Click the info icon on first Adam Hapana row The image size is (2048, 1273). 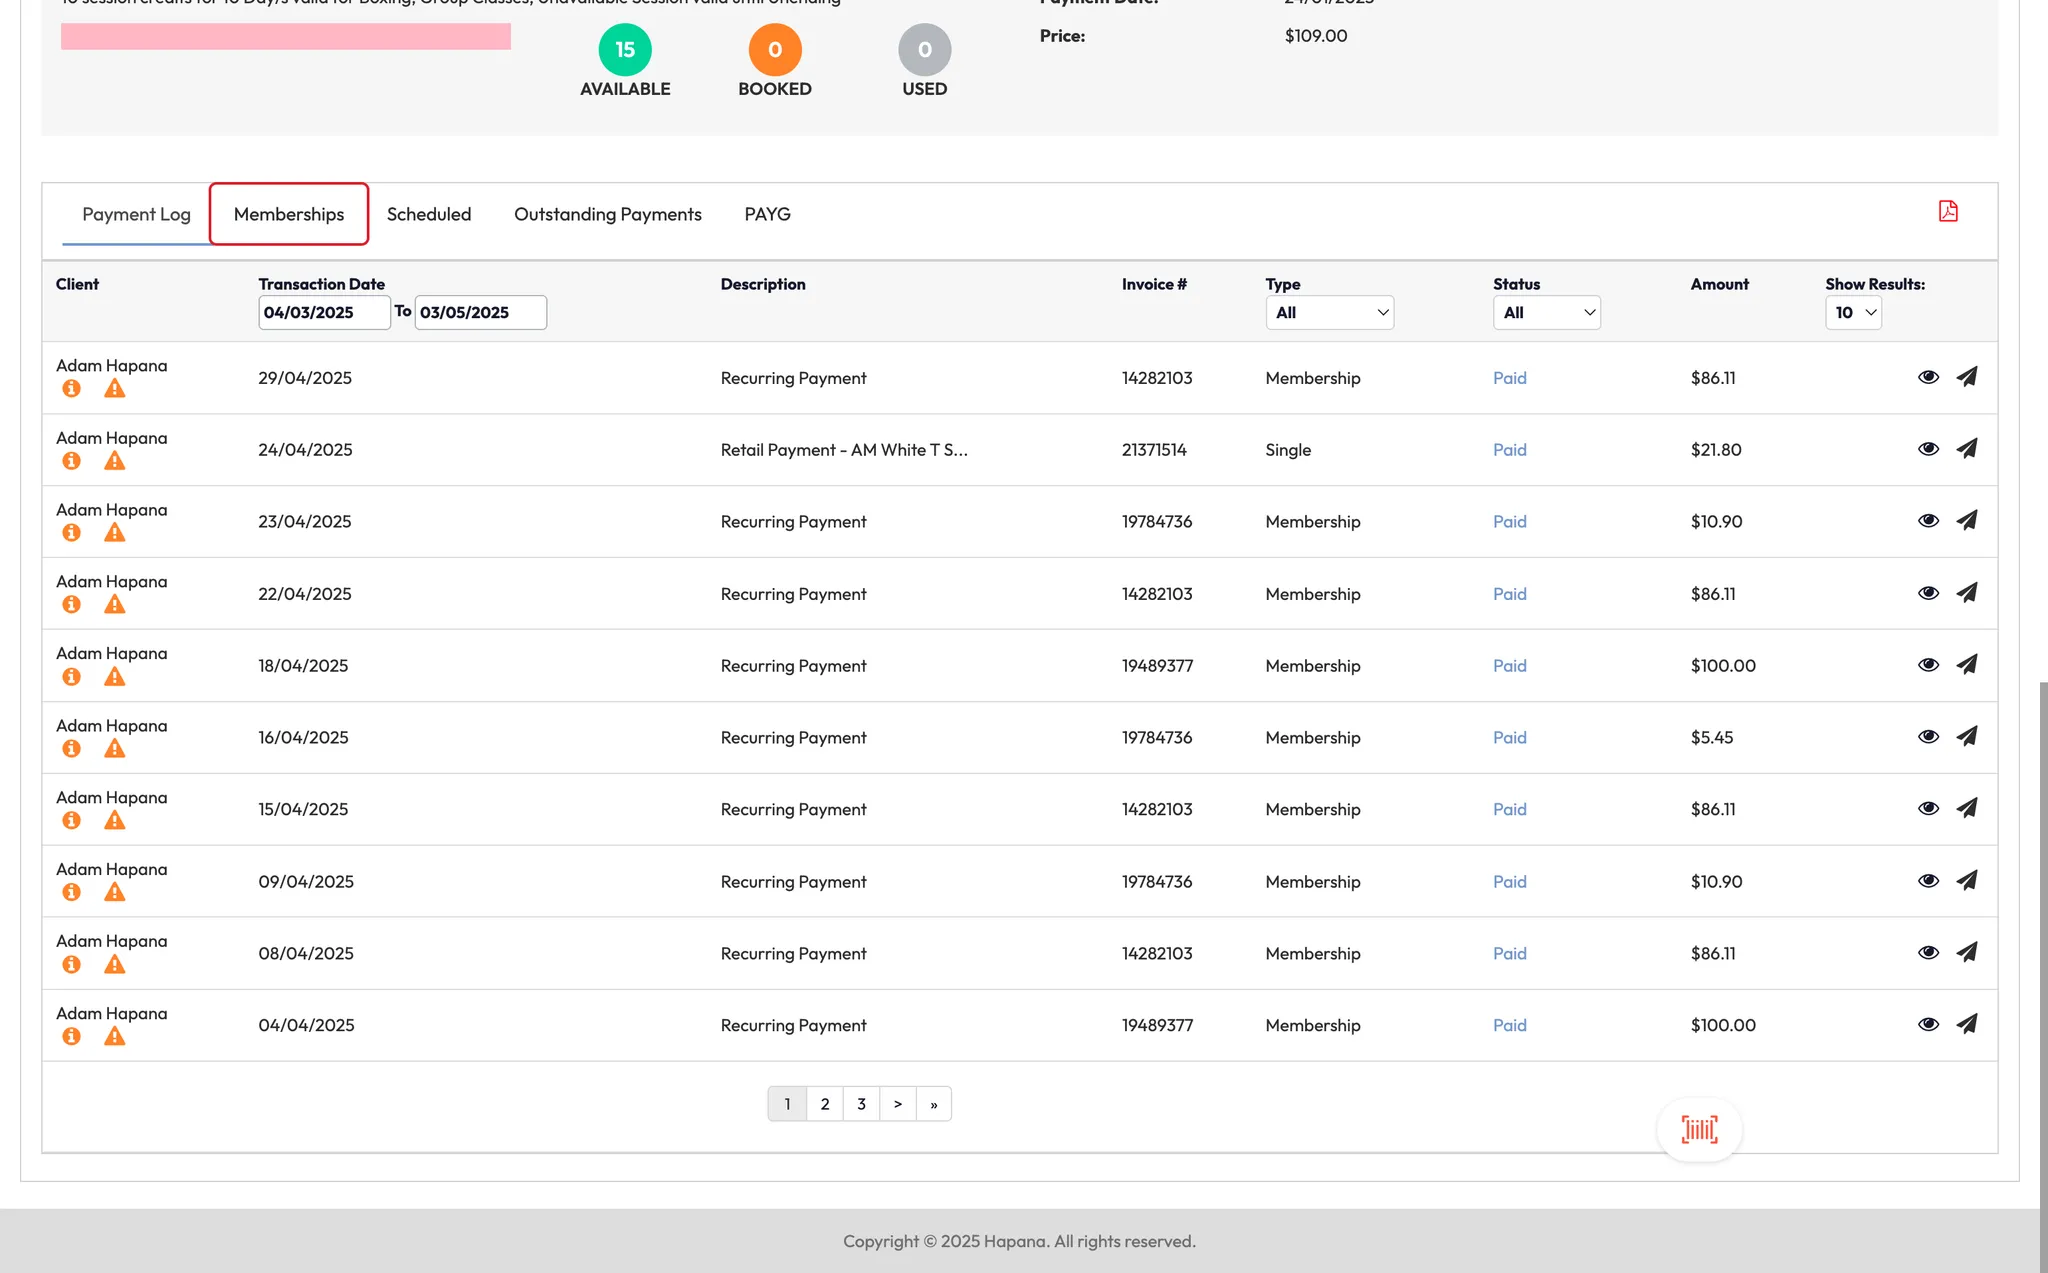[x=71, y=388]
